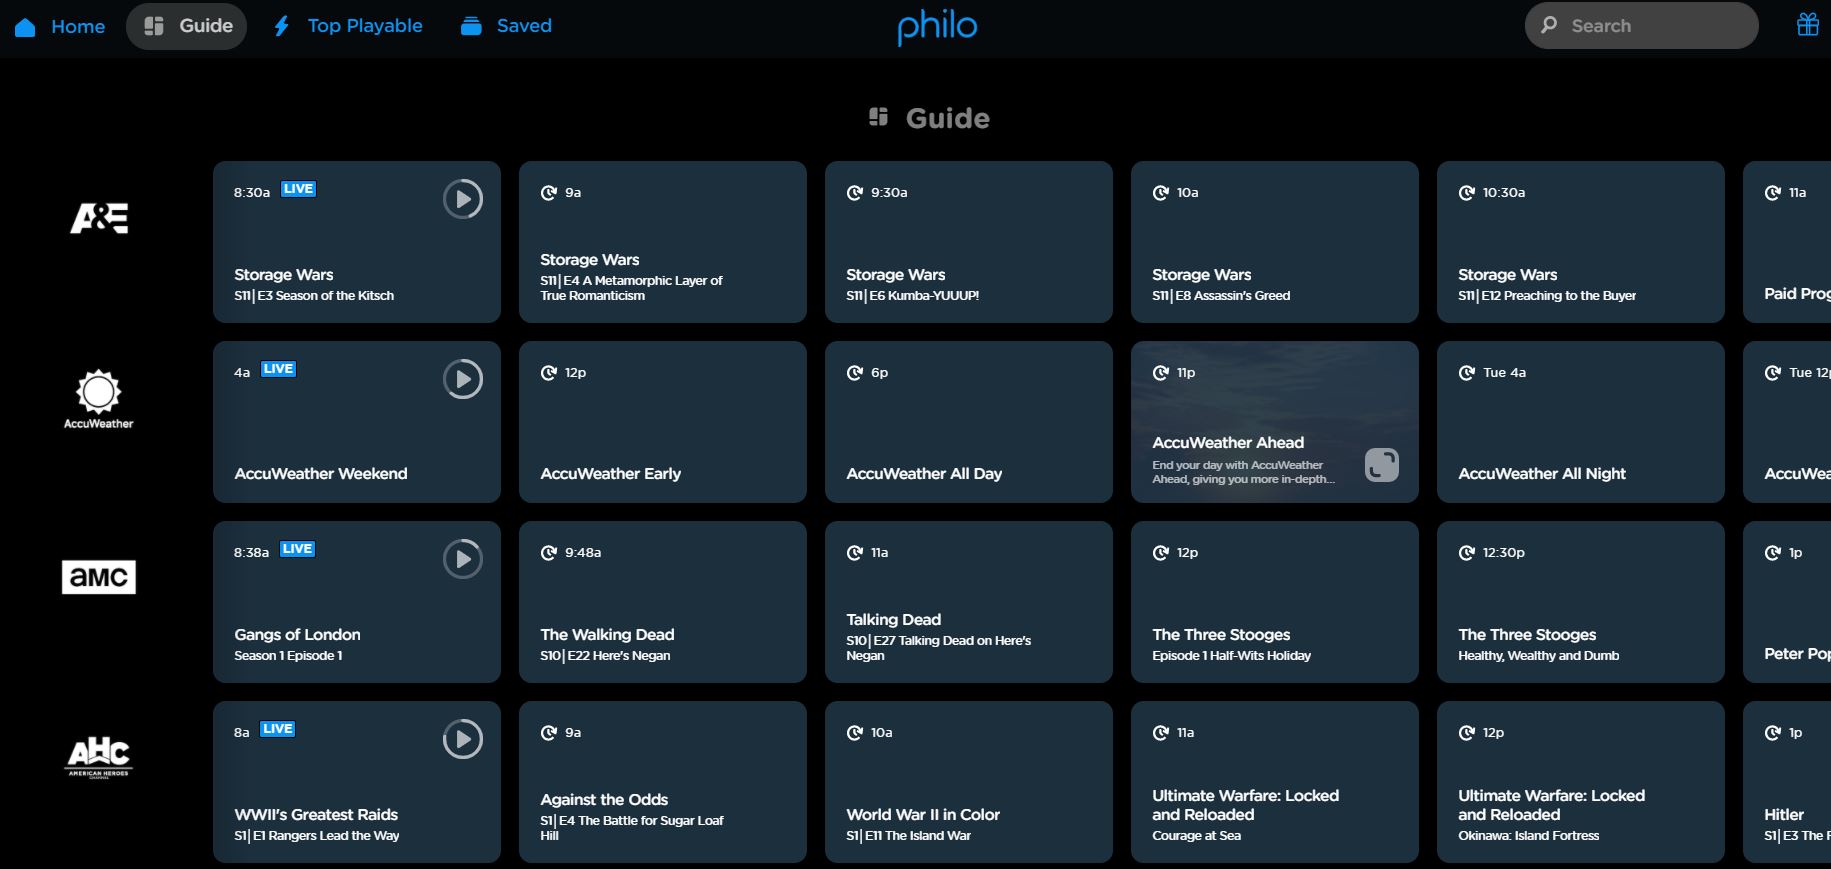
Task: Click the gift icon in the header
Action: coord(1807,25)
